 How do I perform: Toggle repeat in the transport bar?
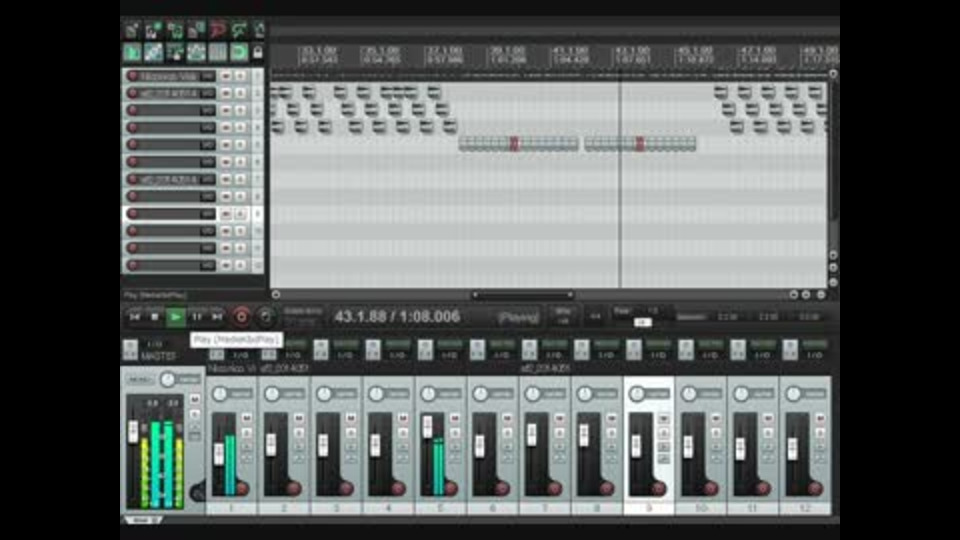click(x=265, y=317)
